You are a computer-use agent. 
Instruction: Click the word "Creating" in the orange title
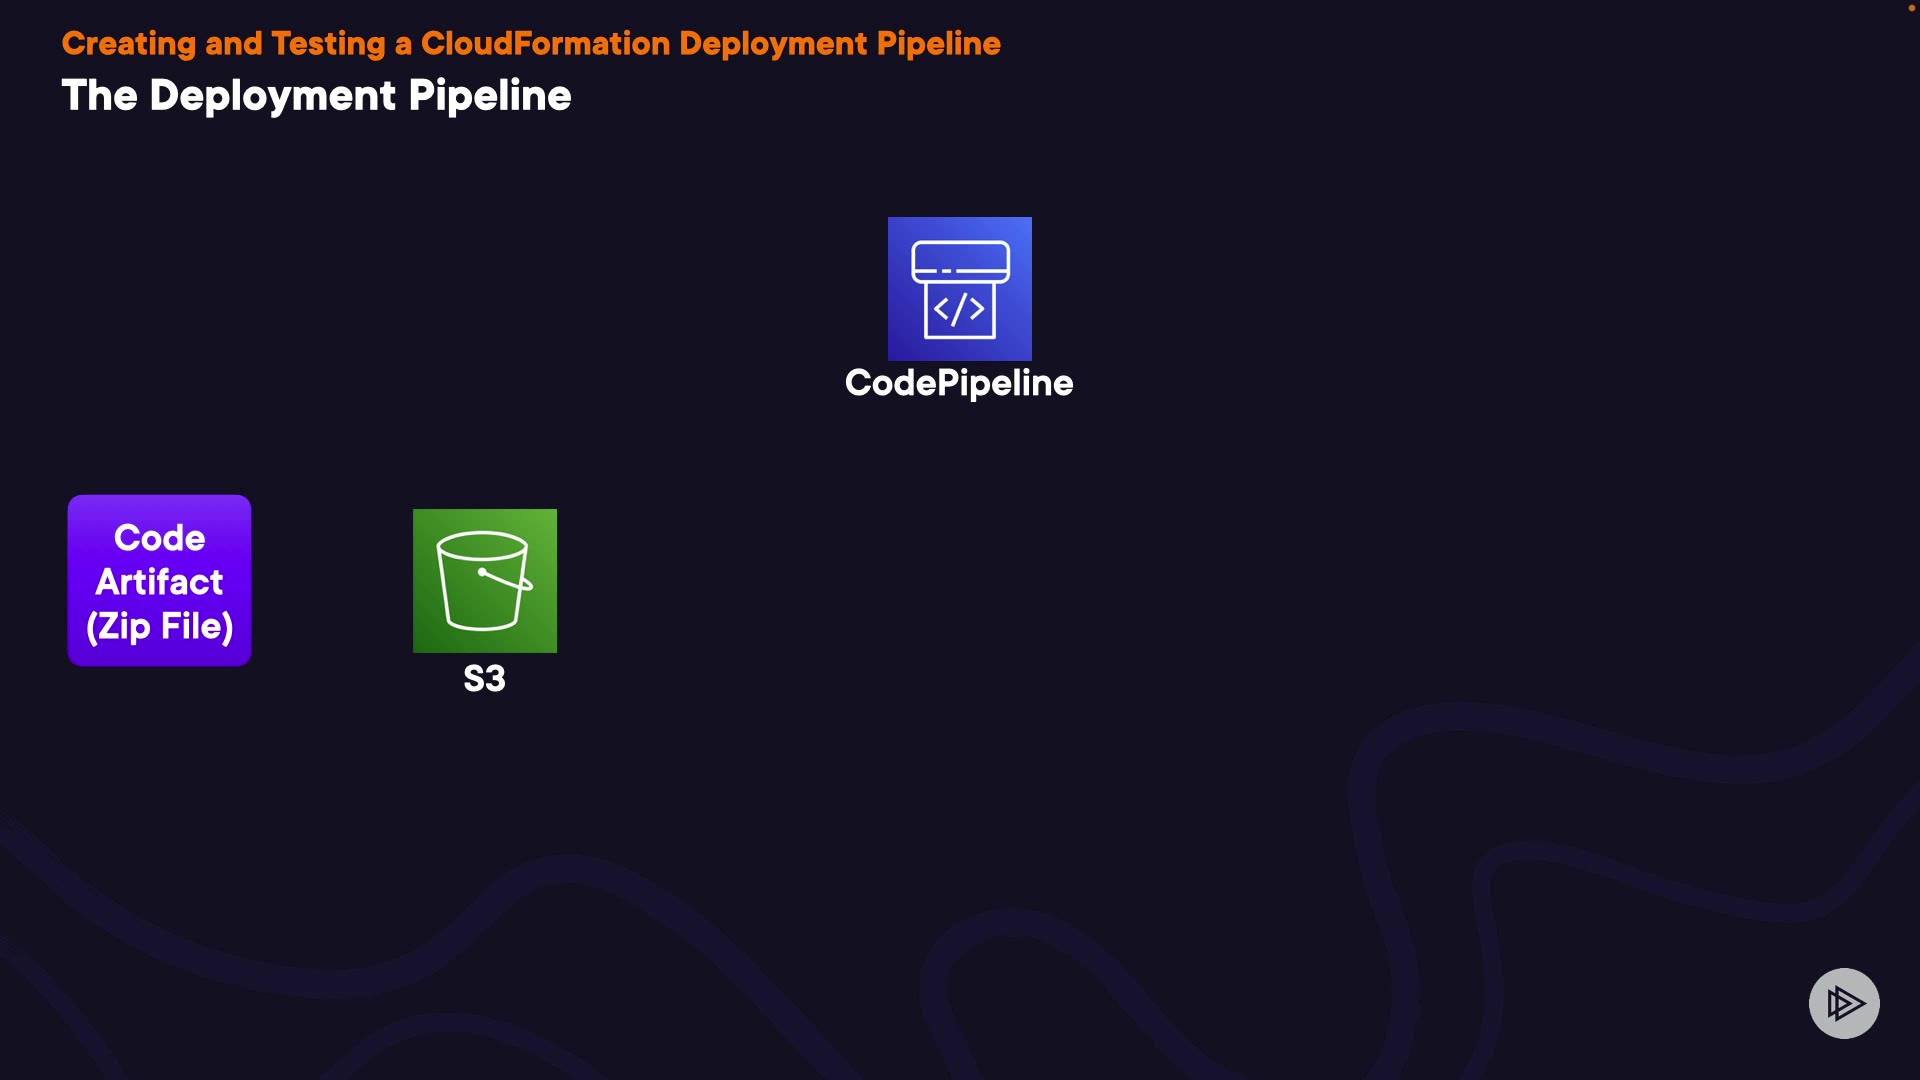[x=128, y=43]
